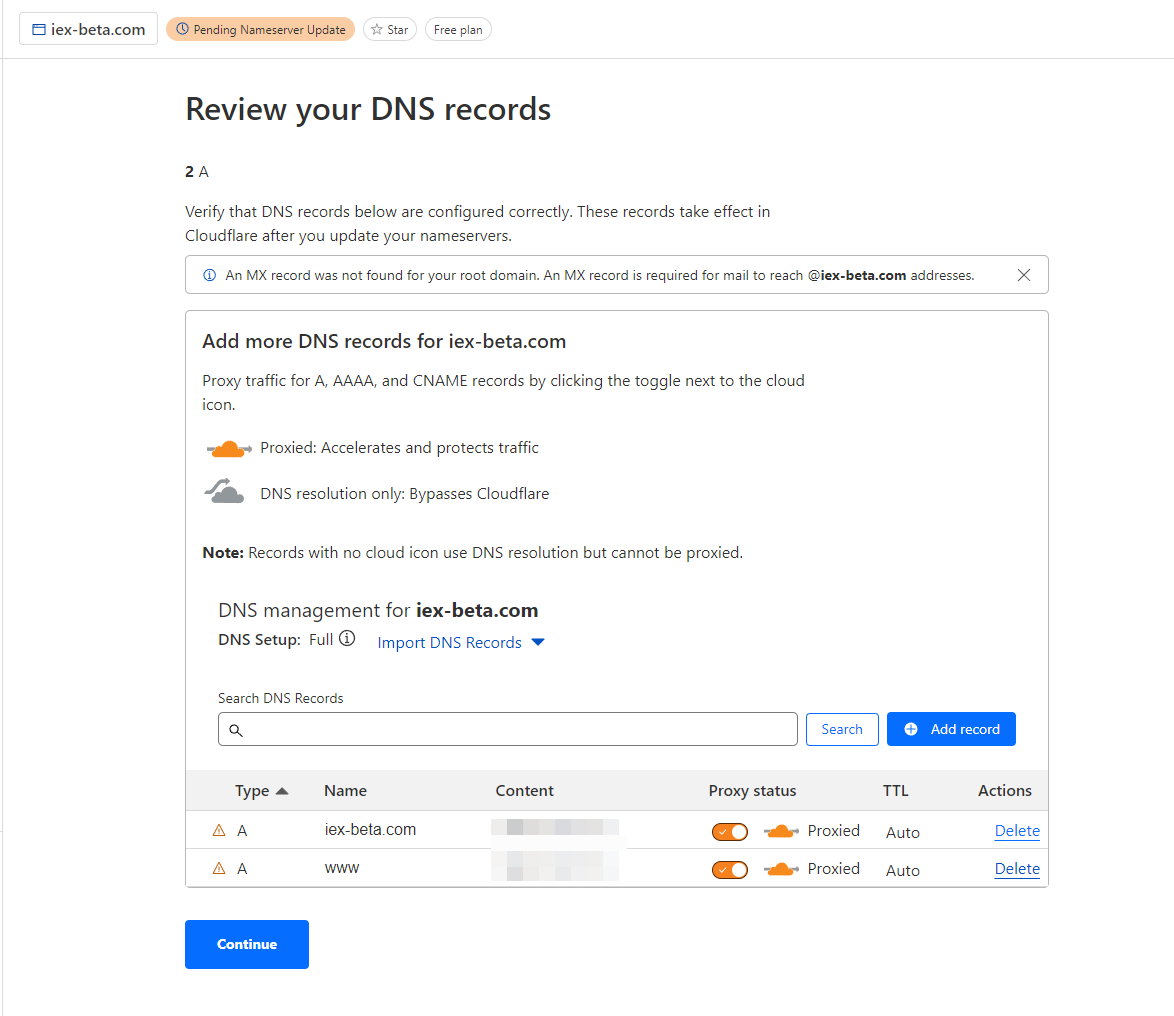Toggle proxy status for iex-beta.com record
The image size is (1174, 1016).
pos(730,831)
